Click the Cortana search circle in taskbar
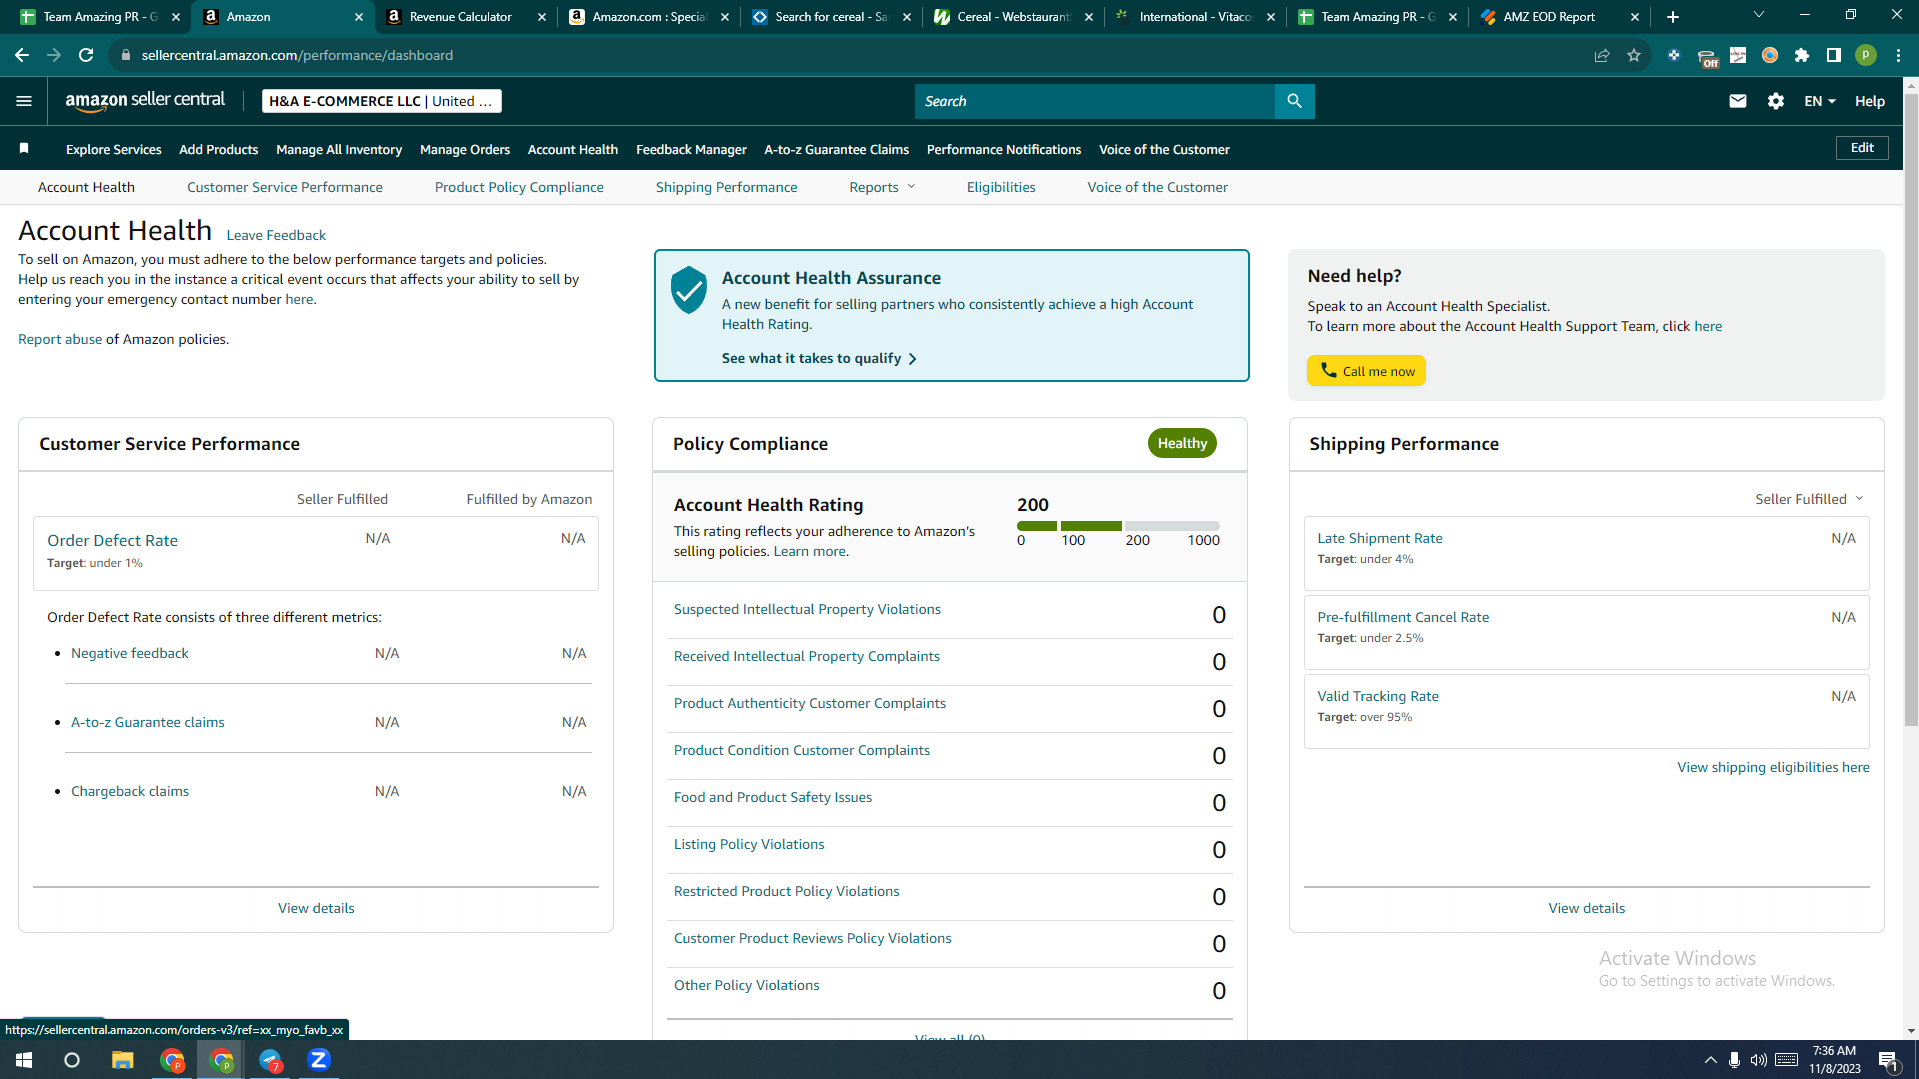The width and height of the screenshot is (1919, 1079). tap(72, 1060)
